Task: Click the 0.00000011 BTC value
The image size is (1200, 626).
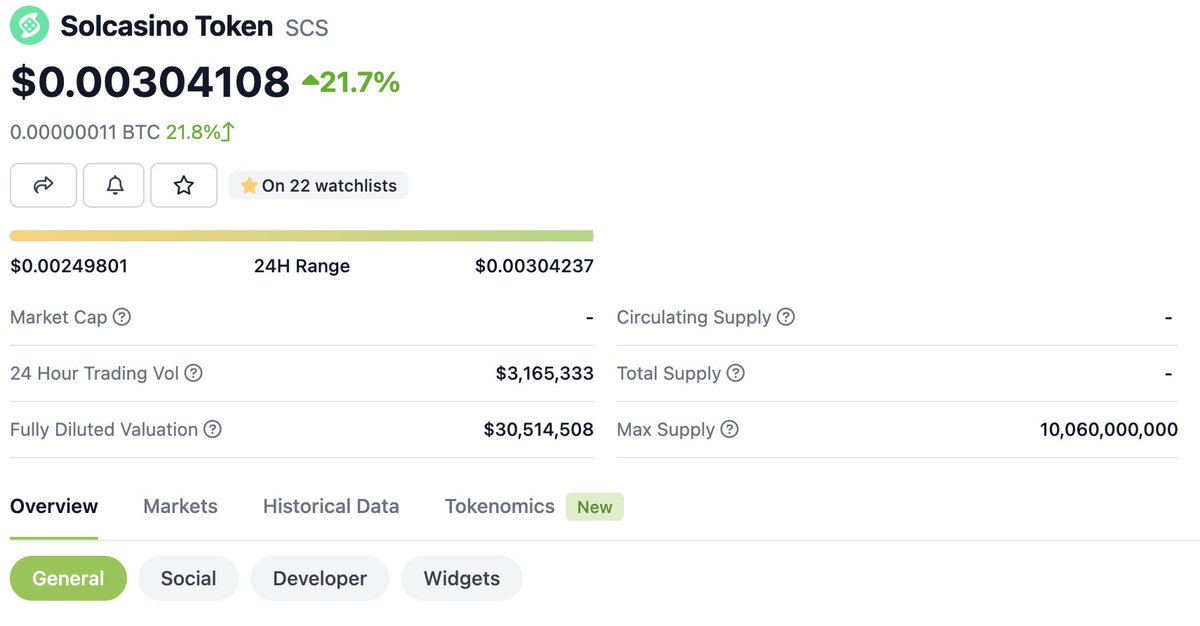Action: point(85,132)
